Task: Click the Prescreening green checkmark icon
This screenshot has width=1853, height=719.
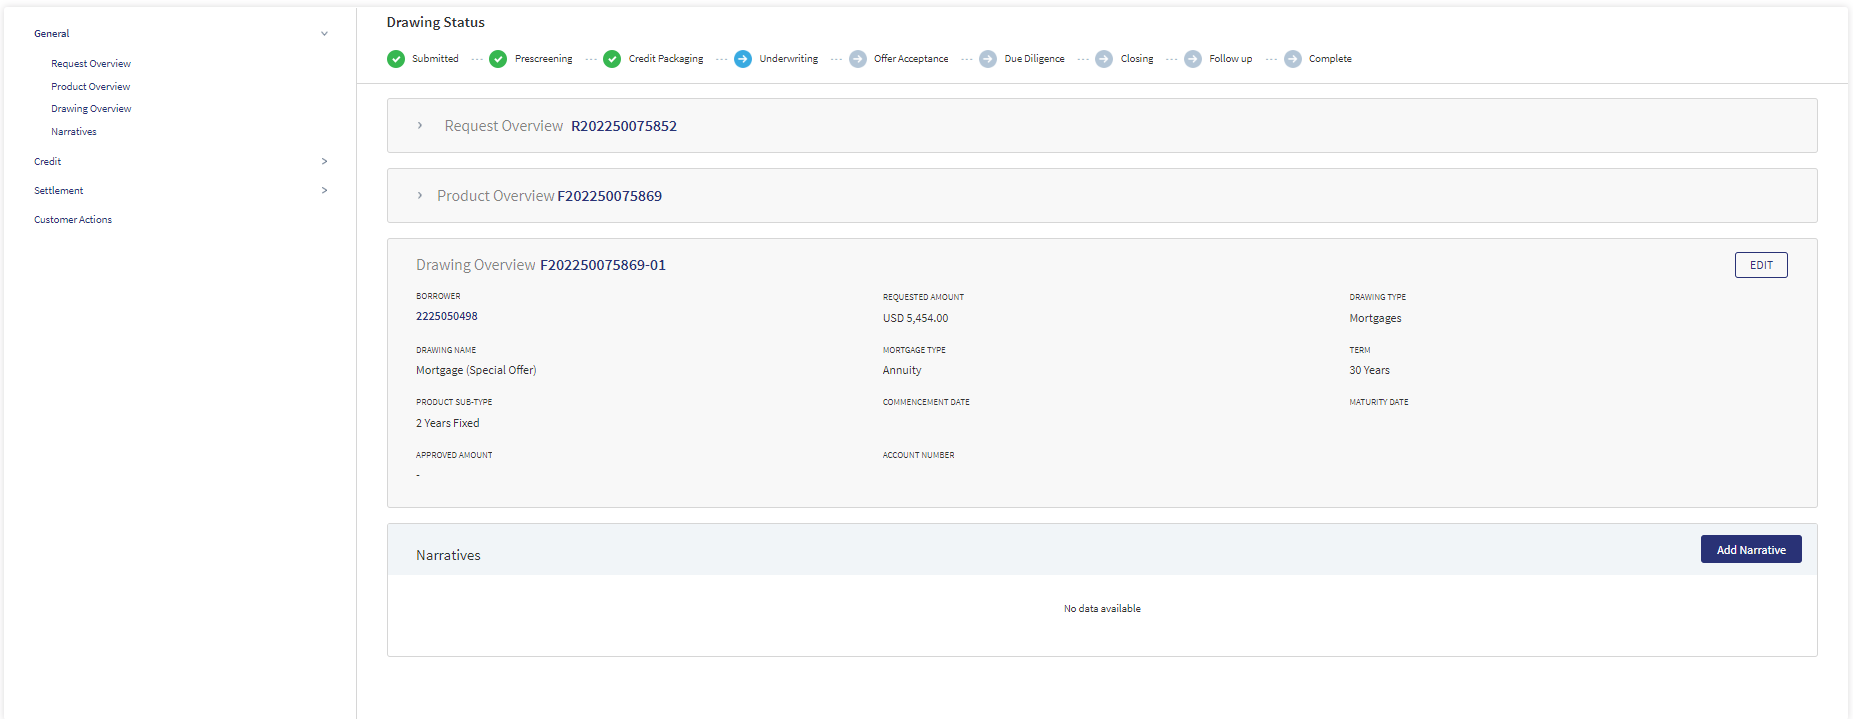Action: 498,59
